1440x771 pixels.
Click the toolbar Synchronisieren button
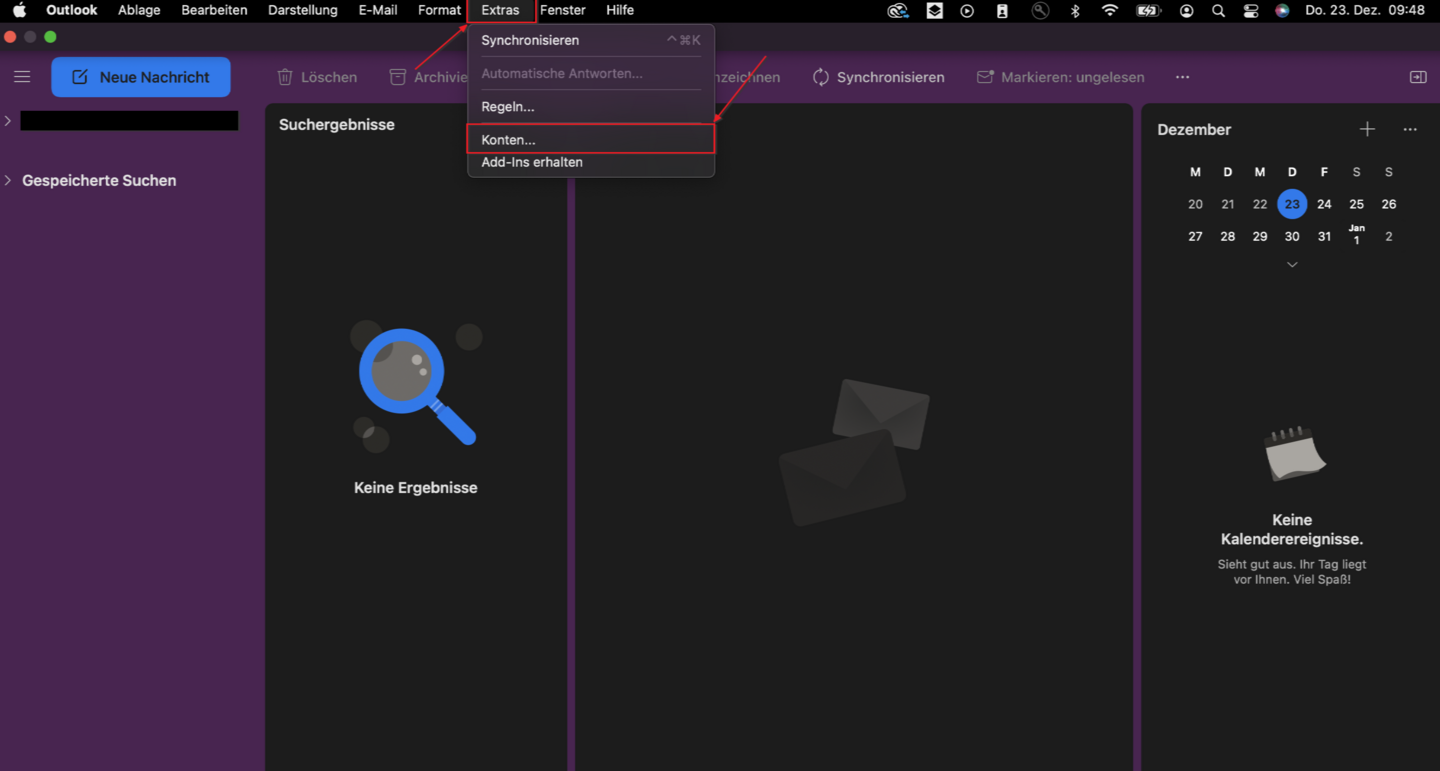pos(879,77)
